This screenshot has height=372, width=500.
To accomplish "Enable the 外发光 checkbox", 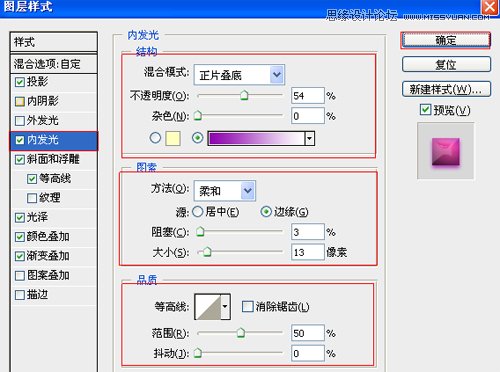I will click(20, 121).
